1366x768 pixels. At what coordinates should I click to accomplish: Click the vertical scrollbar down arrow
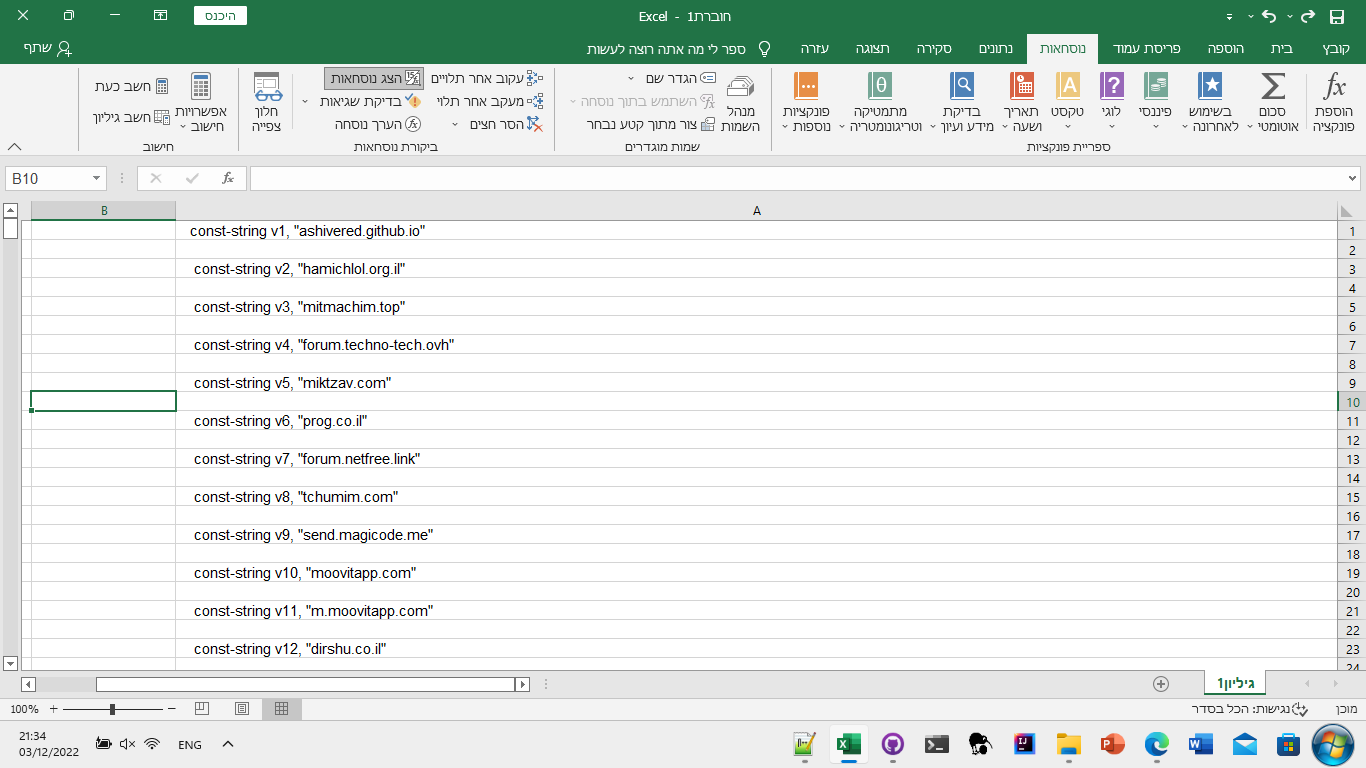coord(10,663)
